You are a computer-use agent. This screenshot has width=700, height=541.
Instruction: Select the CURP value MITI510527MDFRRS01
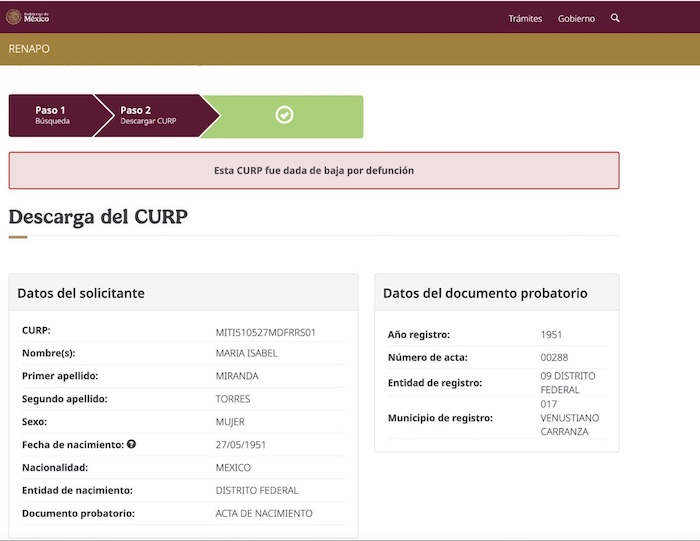click(265, 331)
